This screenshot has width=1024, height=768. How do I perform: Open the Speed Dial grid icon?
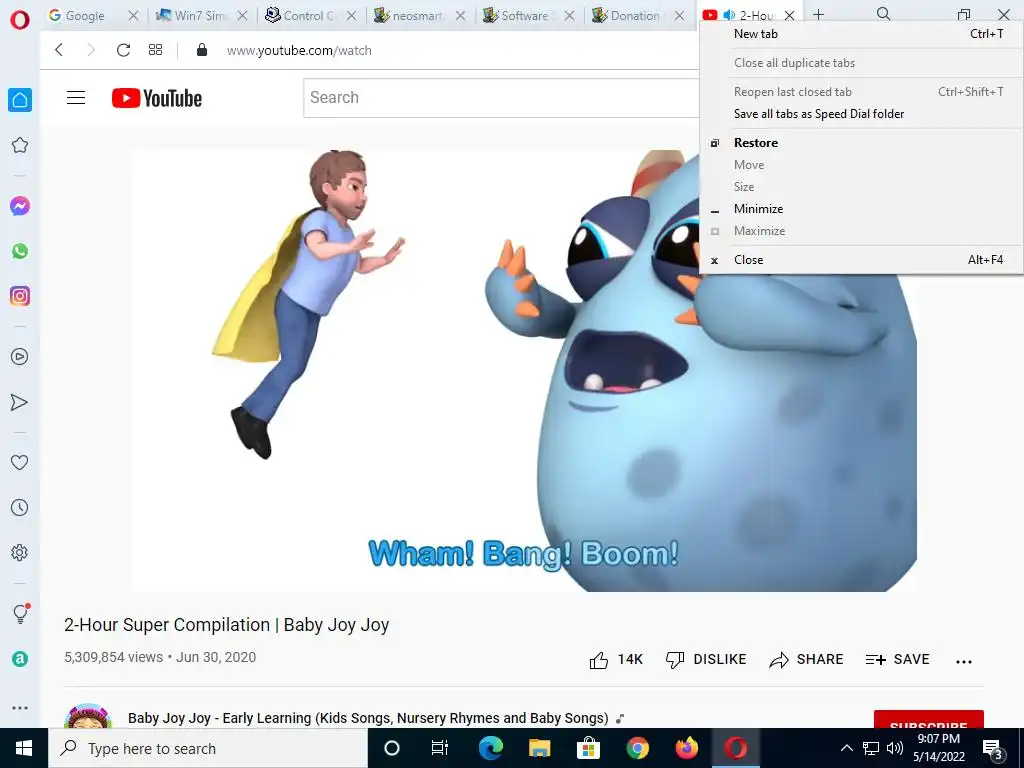[x=155, y=50]
